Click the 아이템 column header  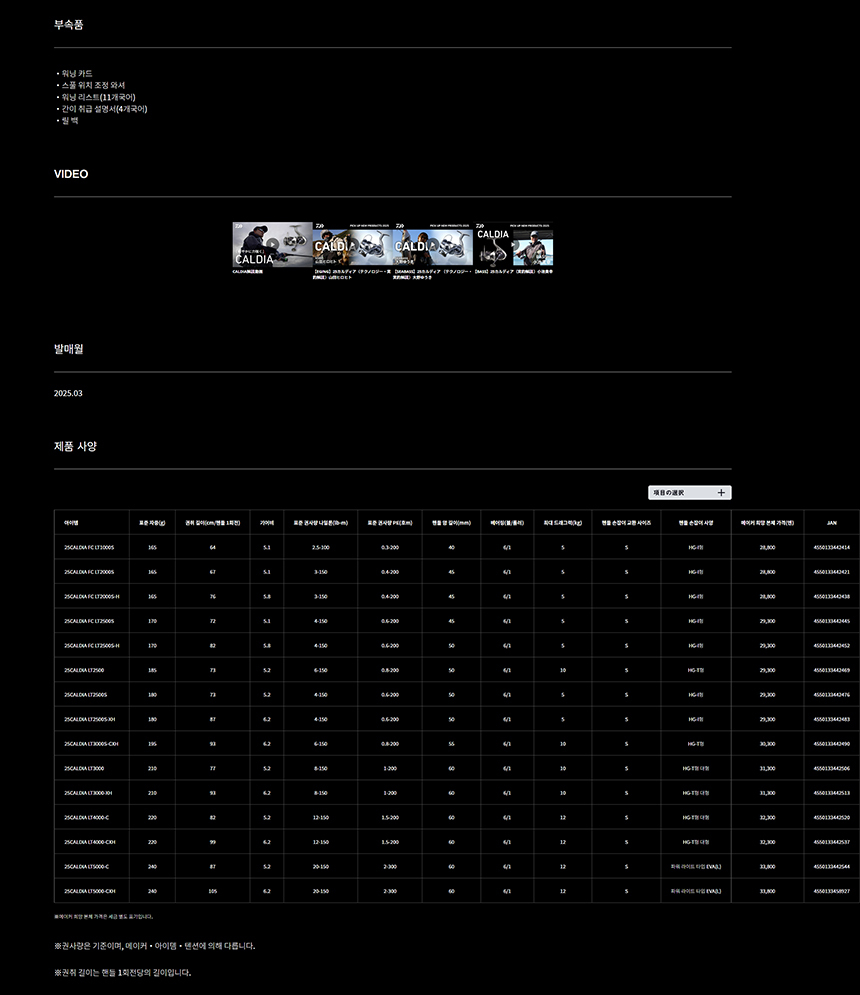pos(72,522)
